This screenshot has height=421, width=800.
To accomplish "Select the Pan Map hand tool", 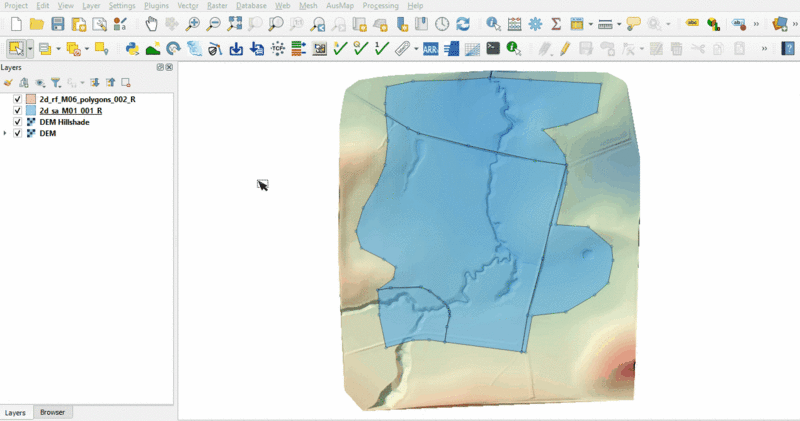I will (x=151, y=24).
